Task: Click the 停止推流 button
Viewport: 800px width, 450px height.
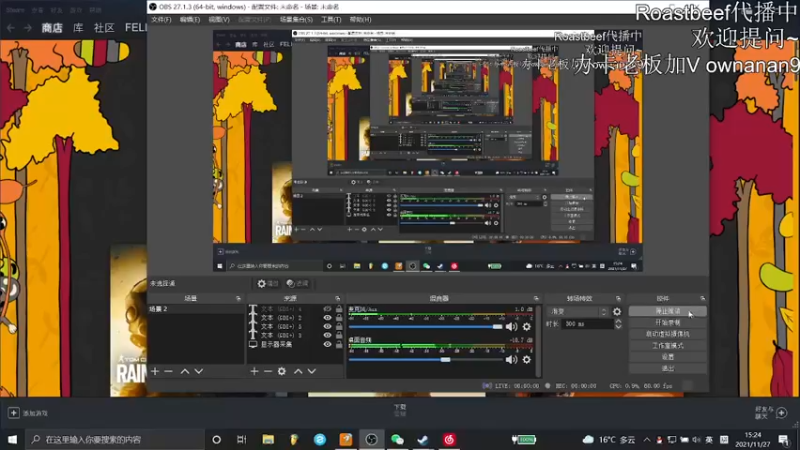Action: click(667, 311)
